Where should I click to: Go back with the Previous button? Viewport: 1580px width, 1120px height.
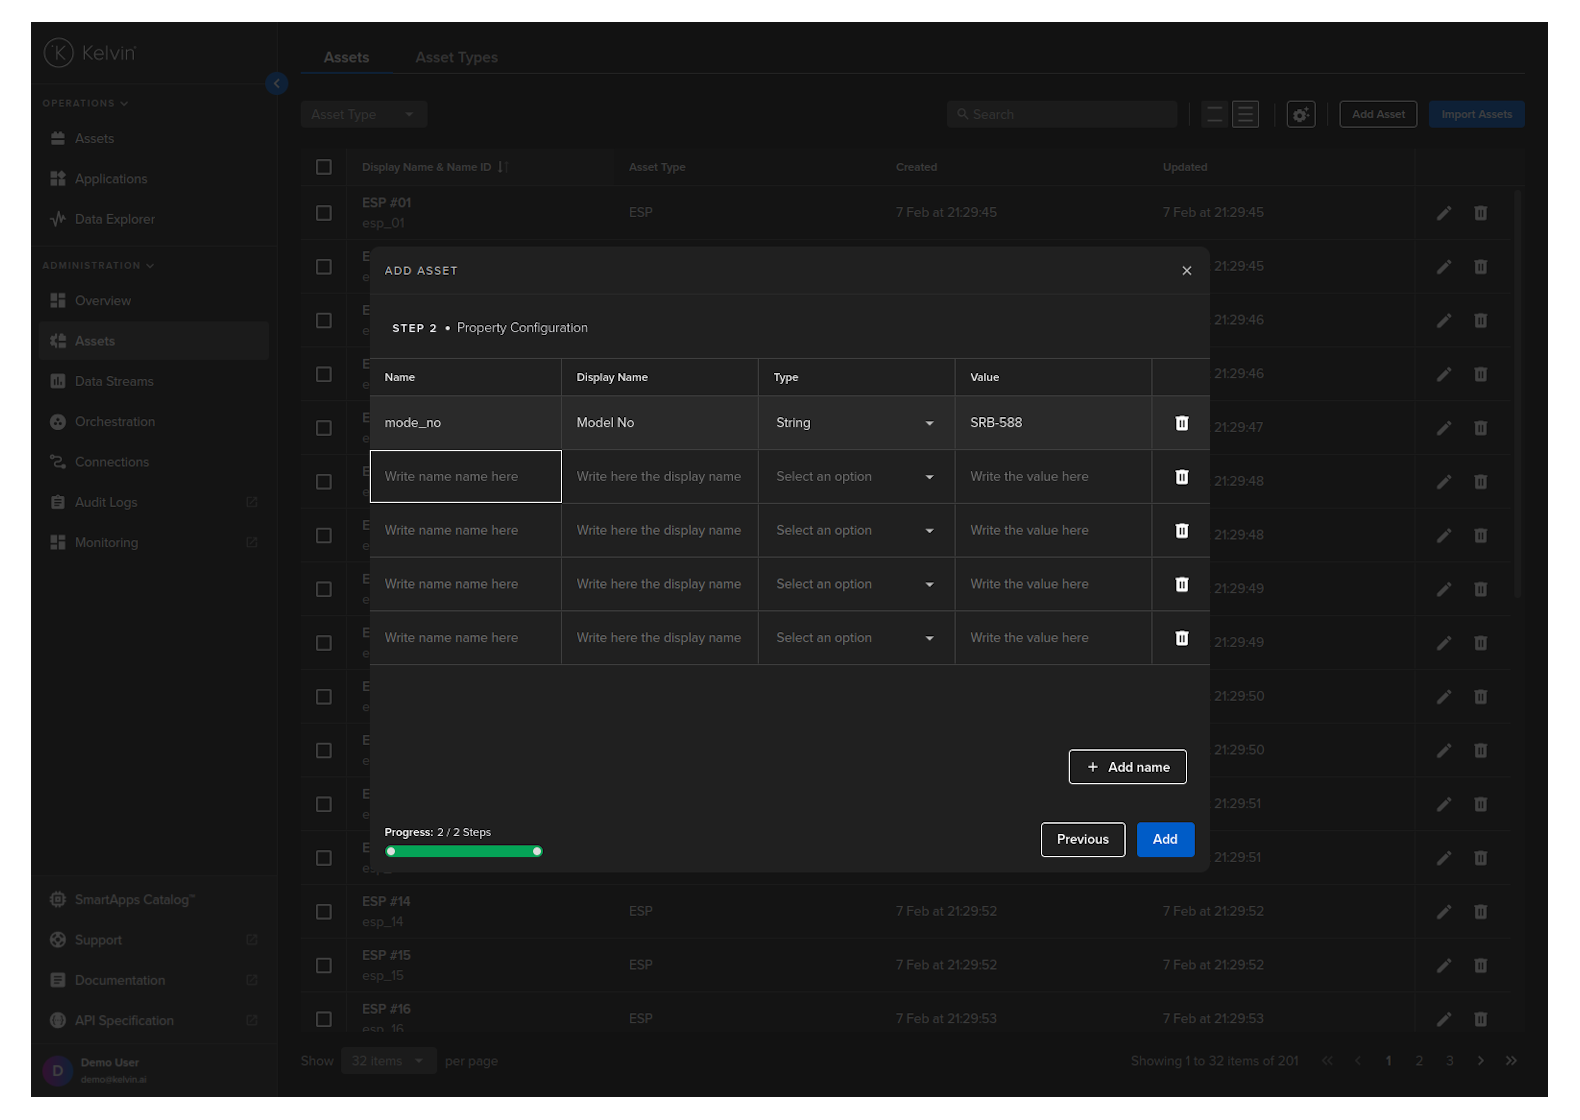tap(1082, 840)
